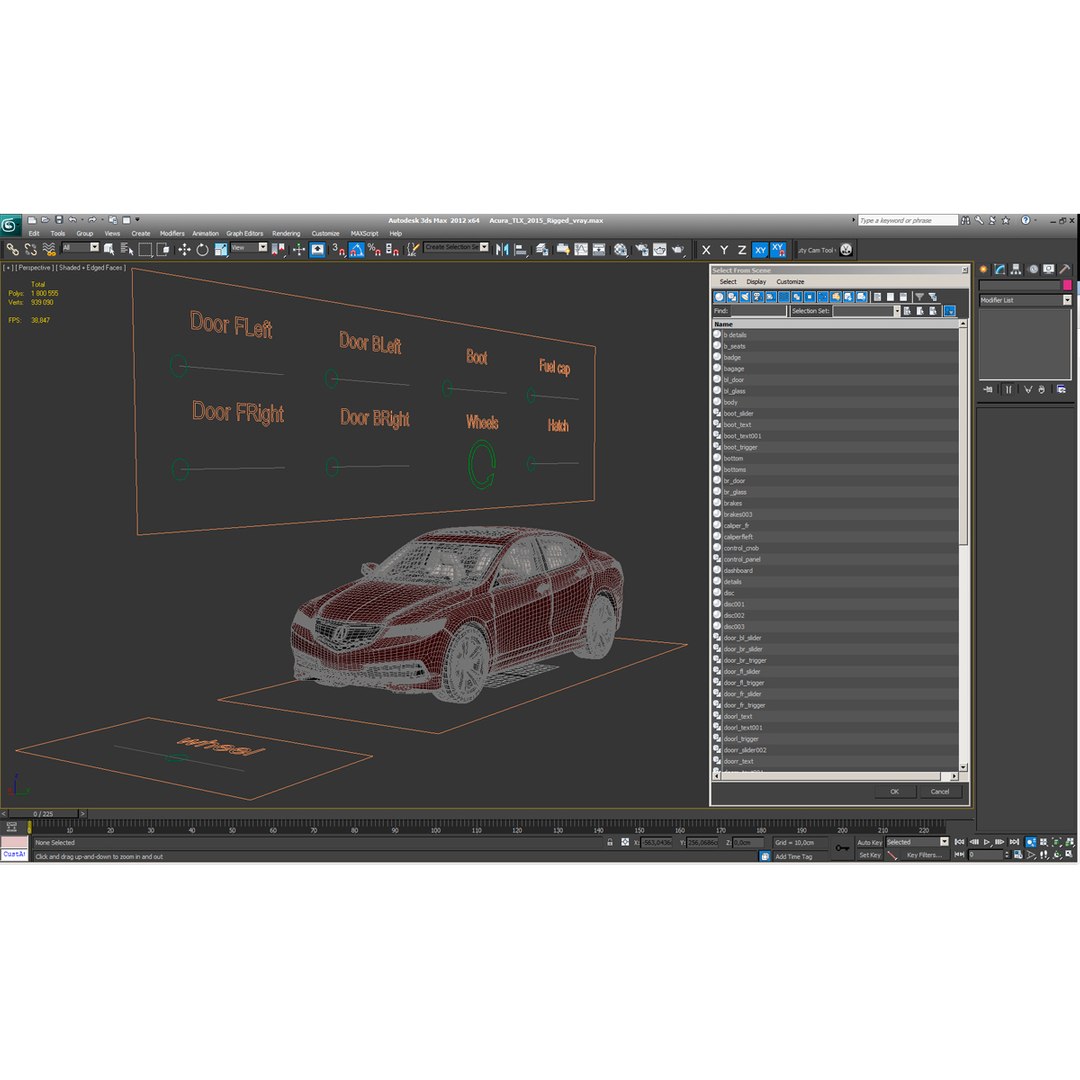Click Cancel in Select From Scene
The width and height of the screenshot is (1080, 1080).
pos(939,791)
